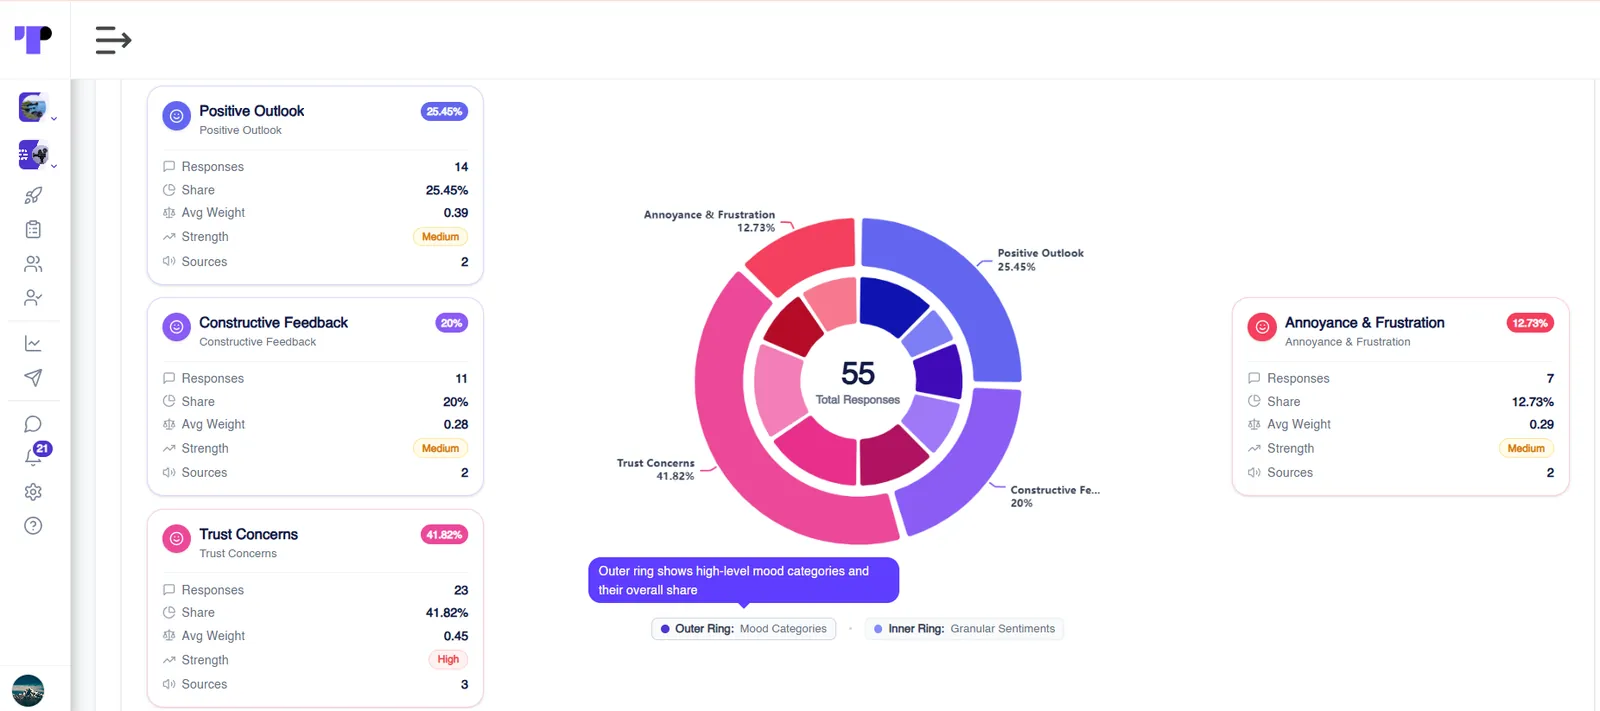The image size is (1600, 711).
Task: Open the user check icon
Action: (33, 298)
